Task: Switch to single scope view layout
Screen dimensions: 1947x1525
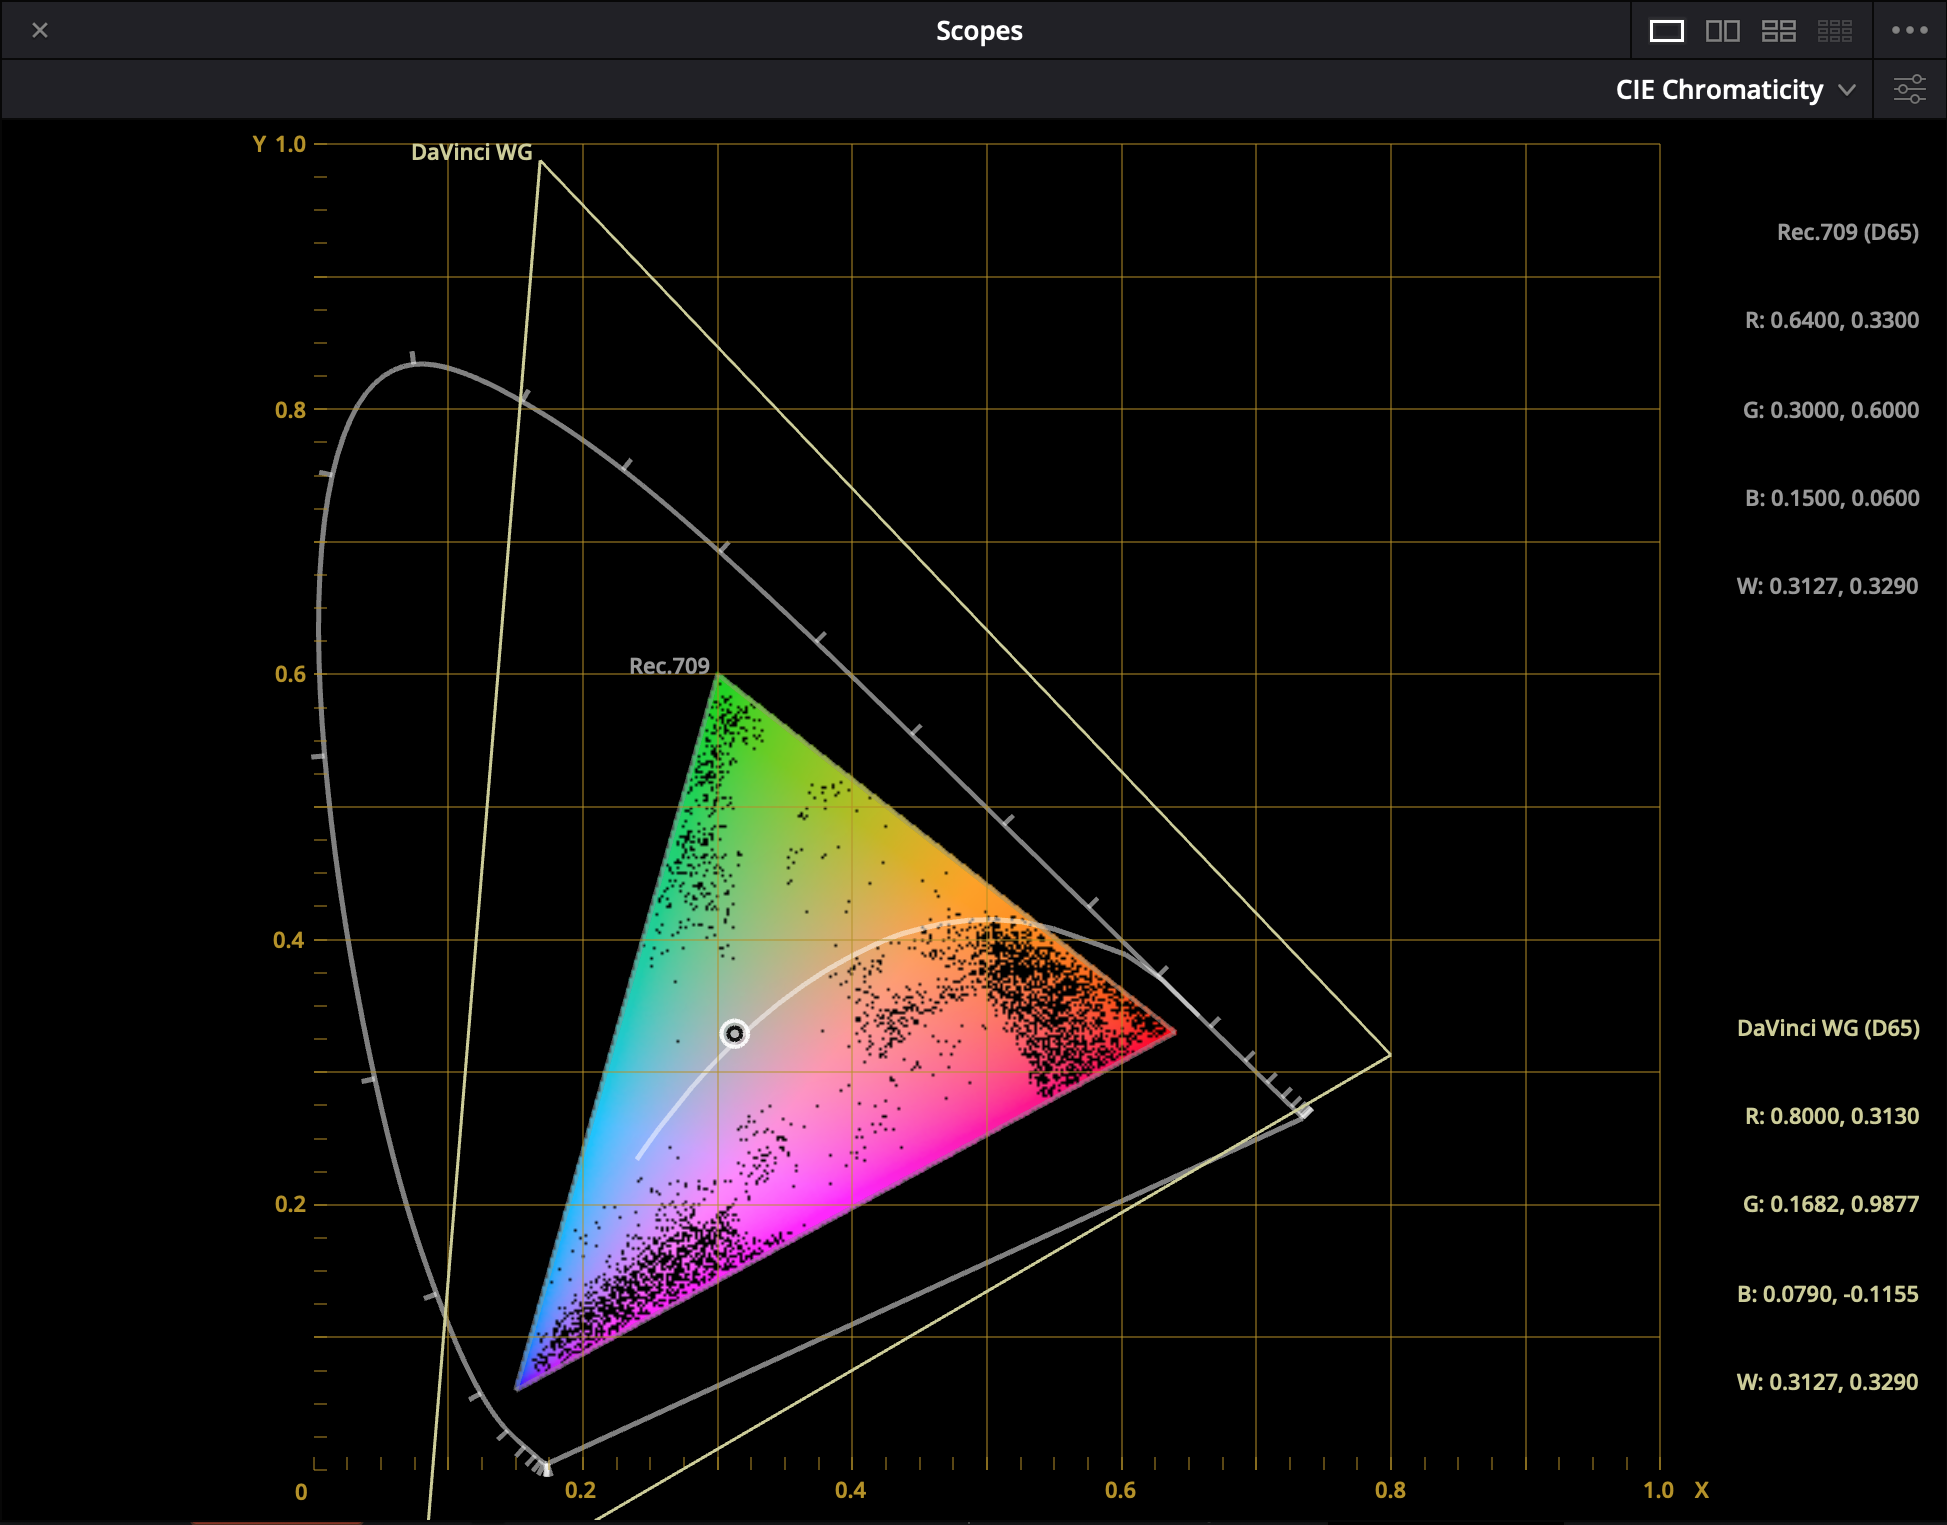Action: tap(1666, 31)
